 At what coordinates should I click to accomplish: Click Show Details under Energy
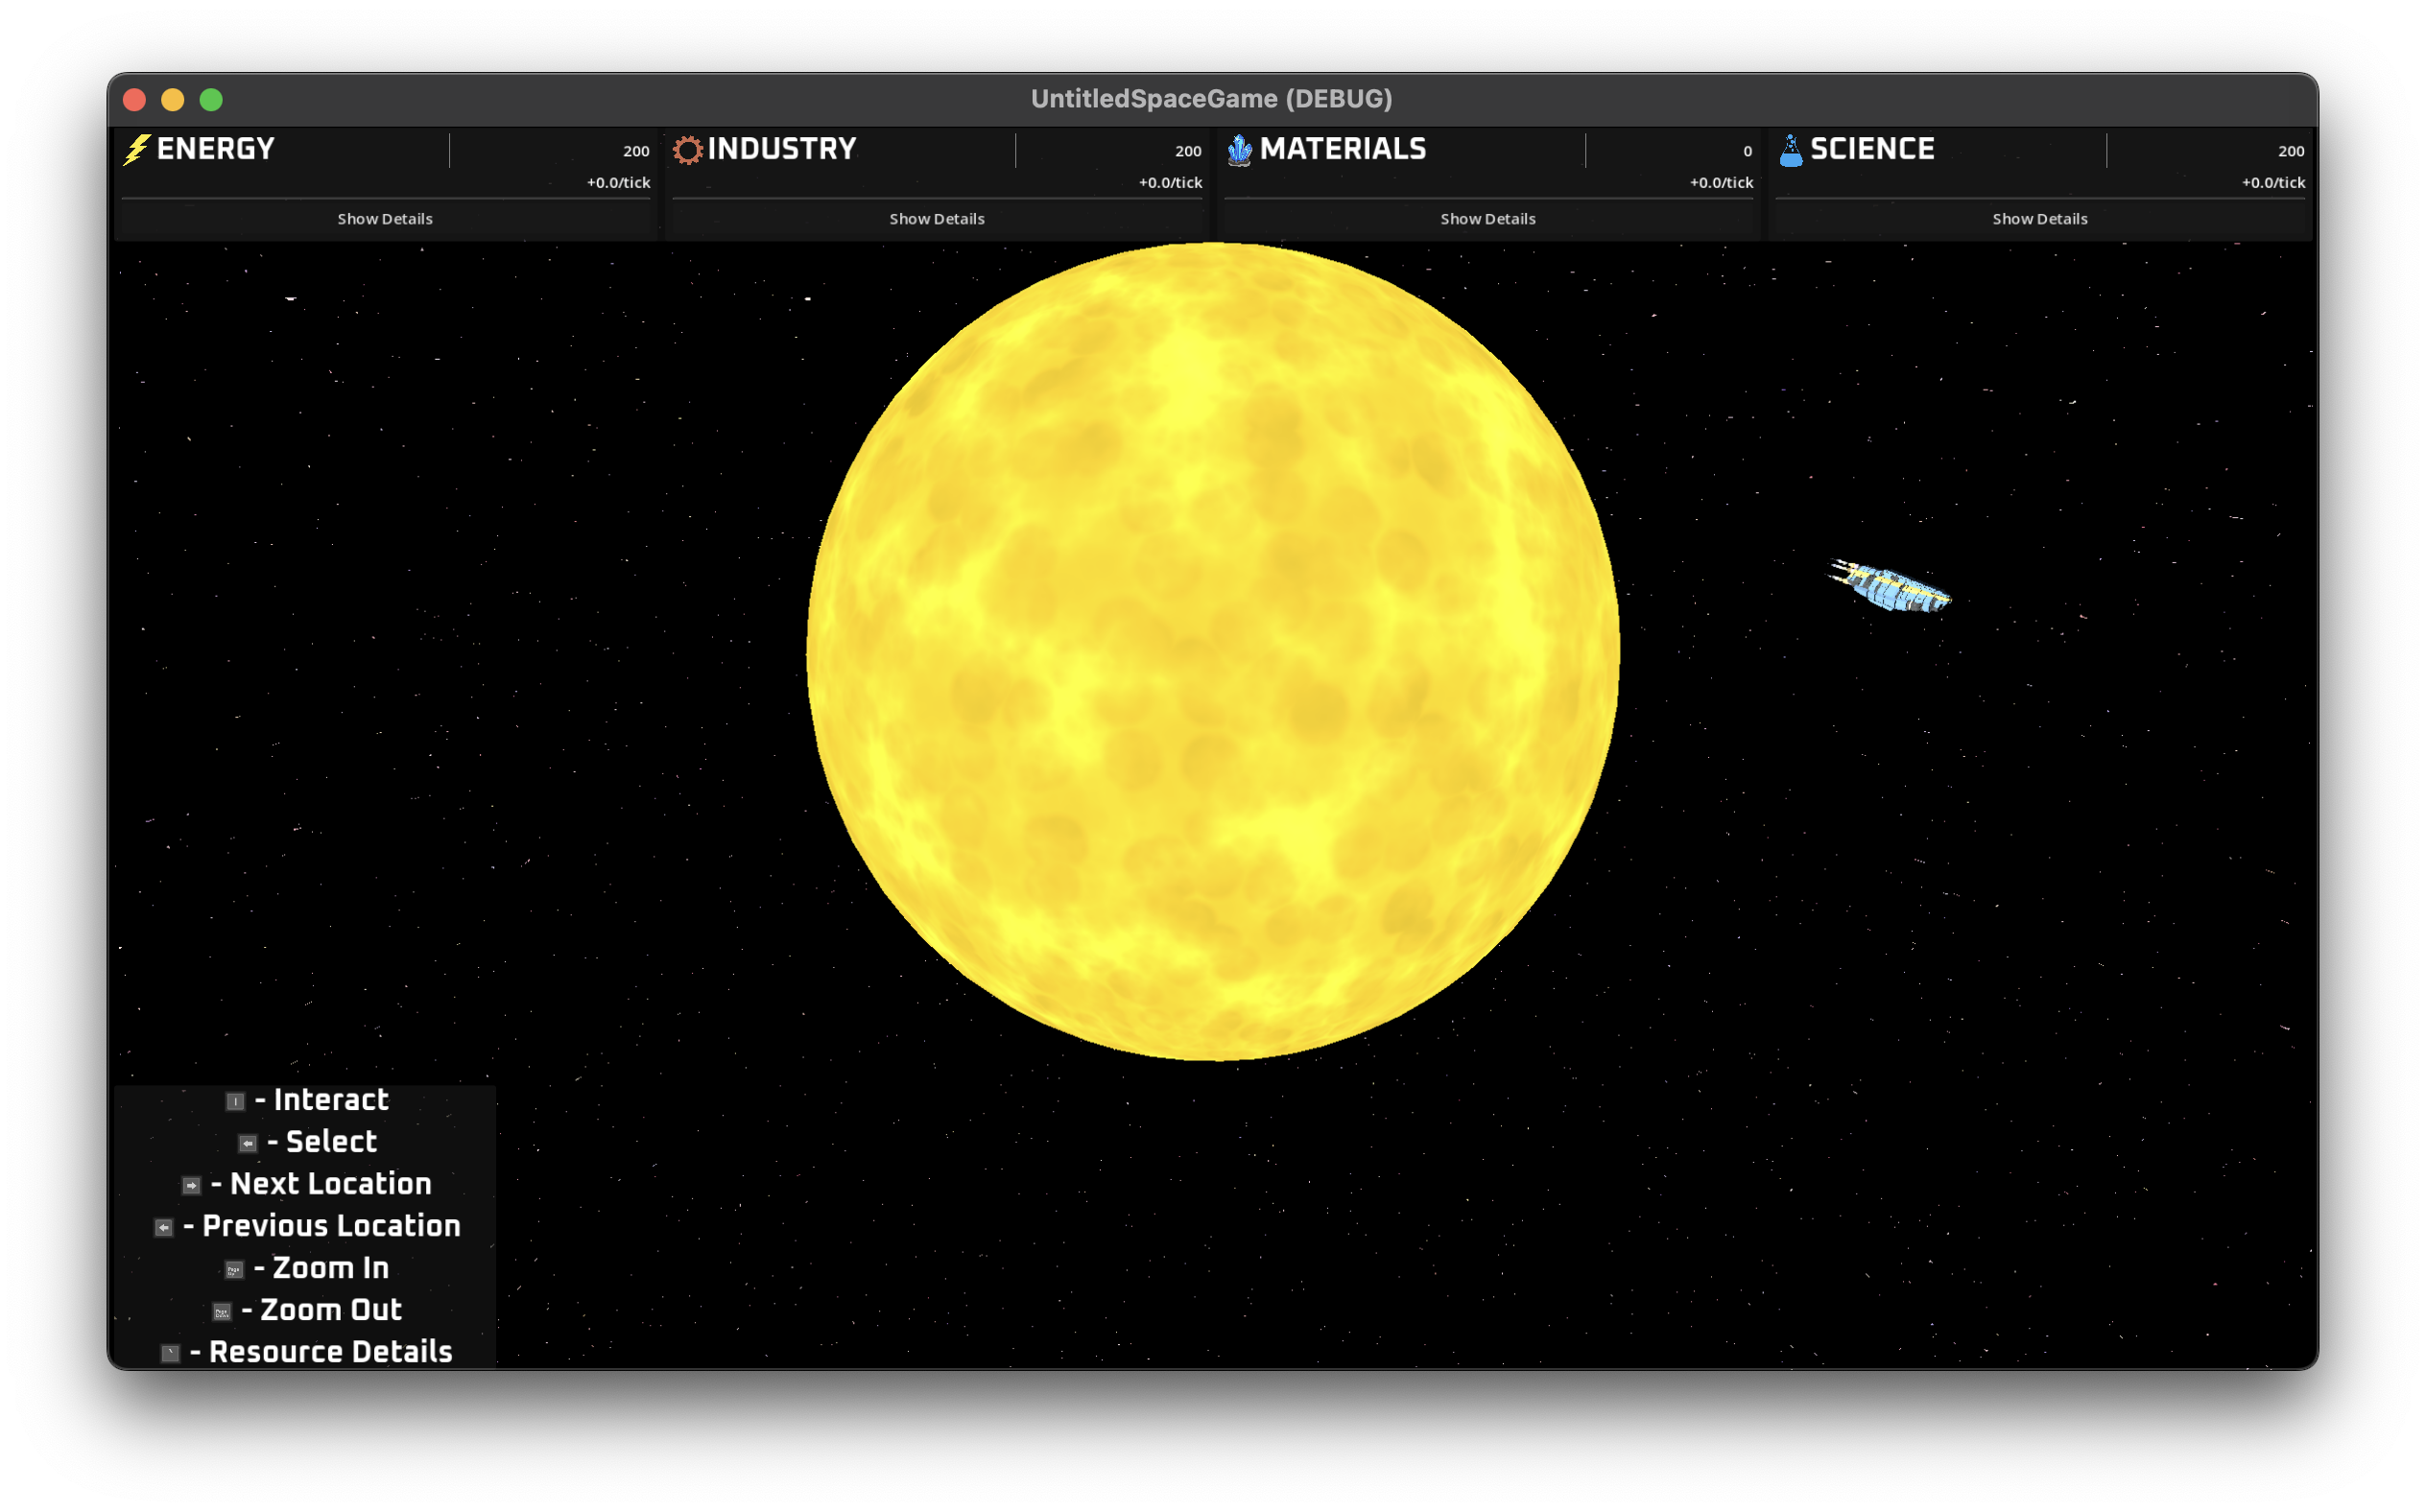coord(385,218)
